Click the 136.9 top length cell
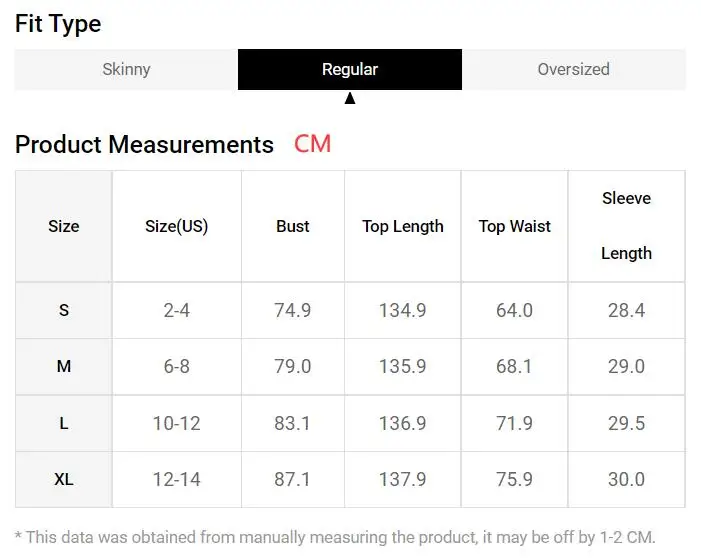701x558 pixels. [403, 423]
